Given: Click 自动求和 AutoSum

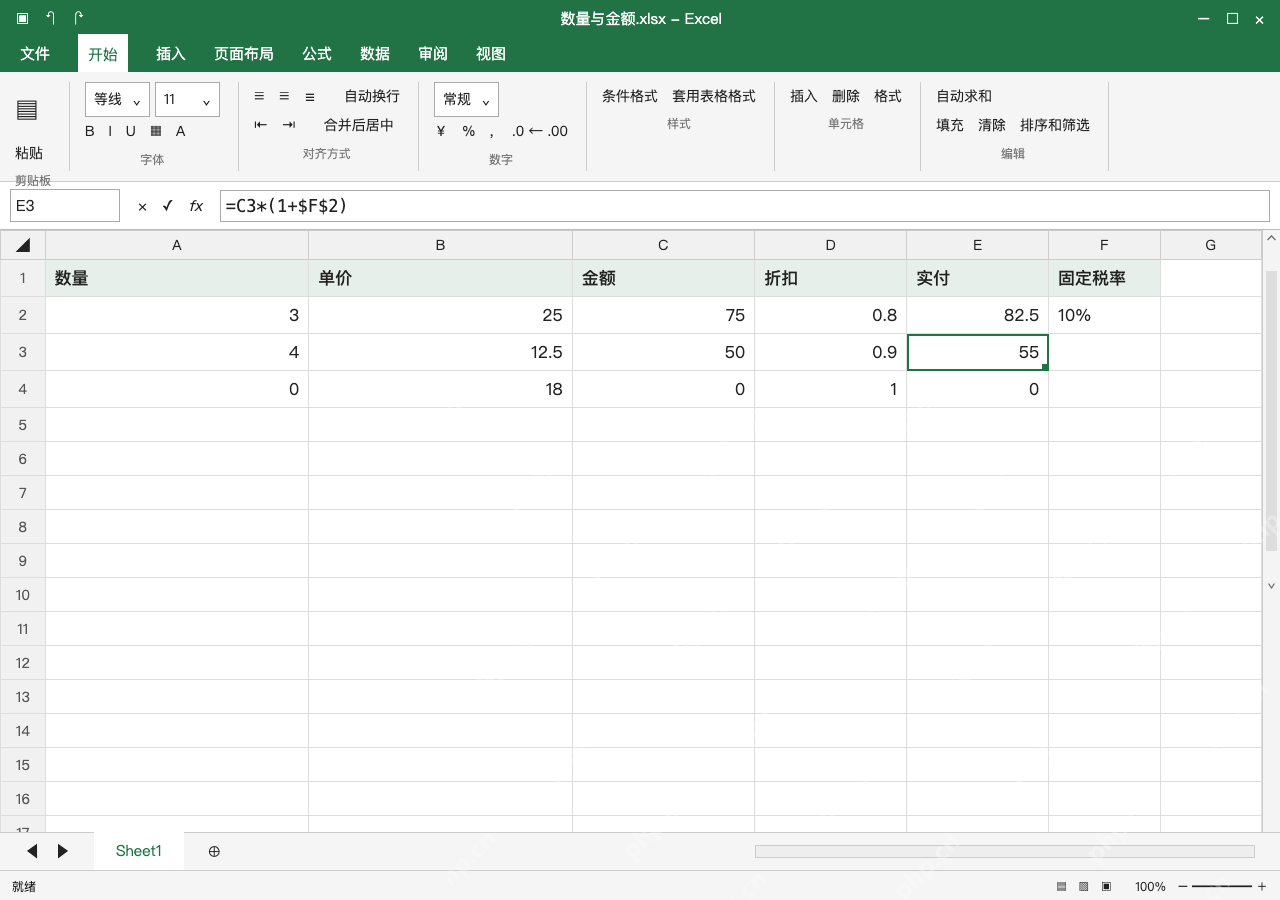Looking at the screenshot, I should (964, 96).
